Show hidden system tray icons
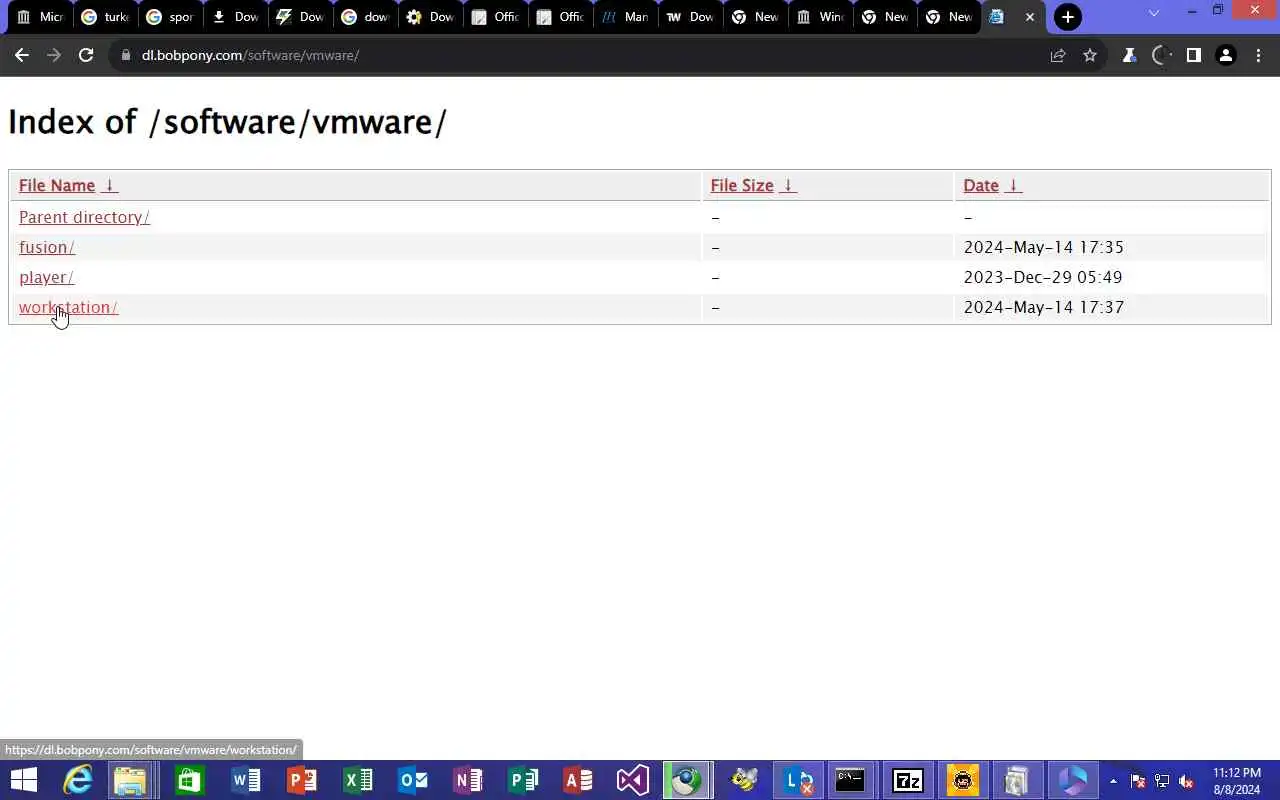The image size is (1280, 800). pos(1113,781)
